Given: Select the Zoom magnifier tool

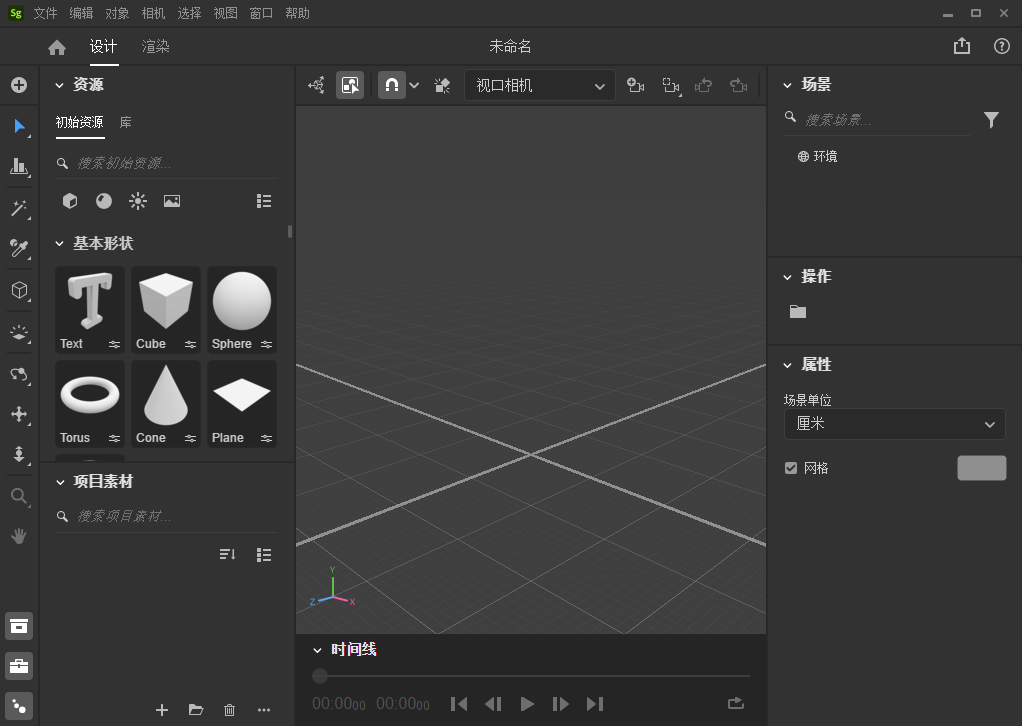Looking at the screenshot, I should tap(19, 497).
